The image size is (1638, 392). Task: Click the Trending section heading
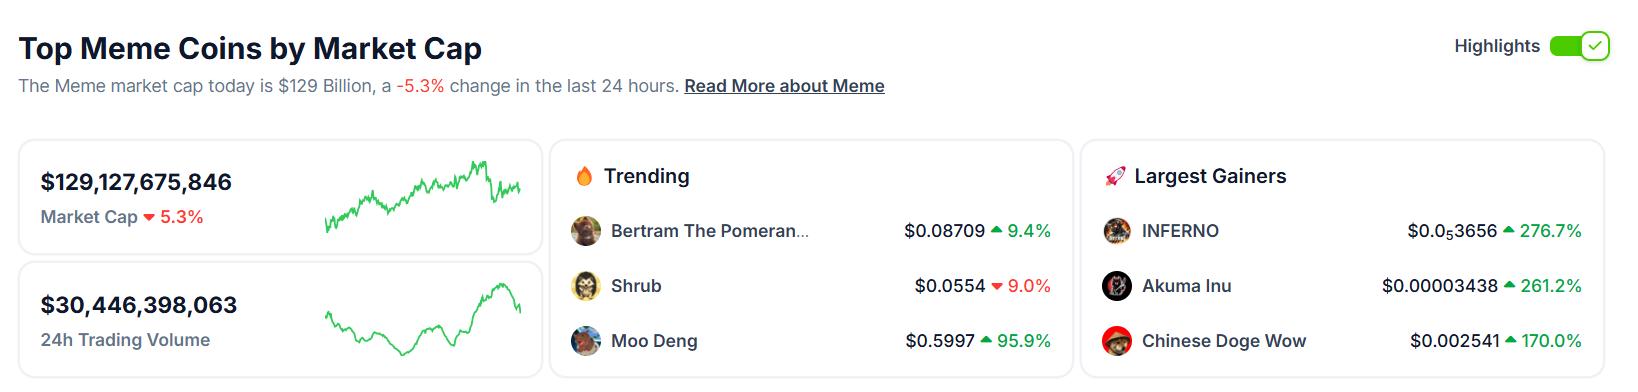[x=646, y=176]
